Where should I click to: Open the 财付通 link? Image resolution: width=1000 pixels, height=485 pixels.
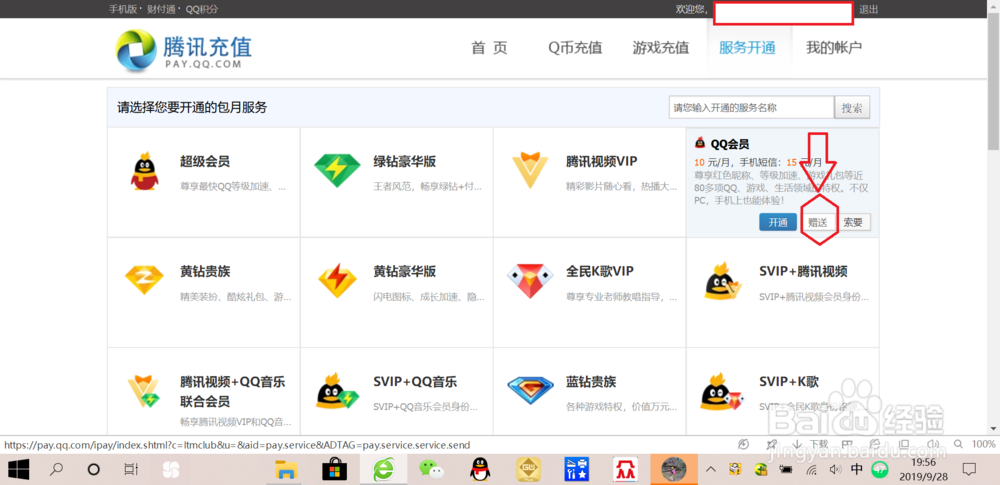(159, 10)
